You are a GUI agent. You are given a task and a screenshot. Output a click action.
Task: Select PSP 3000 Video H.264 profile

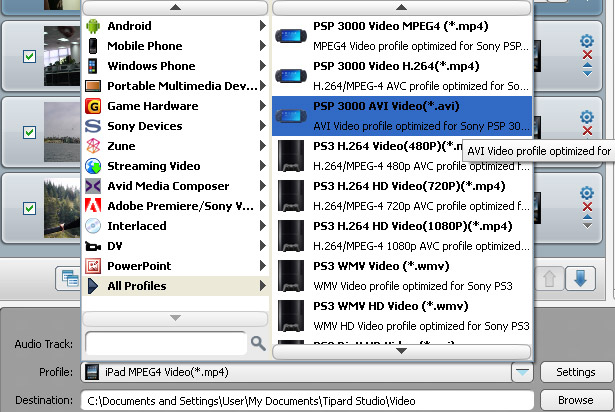pyautogui.click(x=402, y=76)
